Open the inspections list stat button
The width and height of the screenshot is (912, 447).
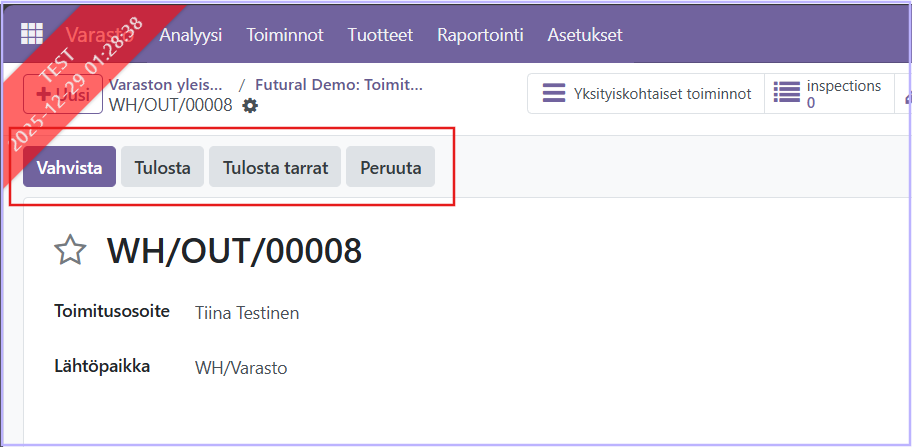pyautogui.click(x=828, y=94)
